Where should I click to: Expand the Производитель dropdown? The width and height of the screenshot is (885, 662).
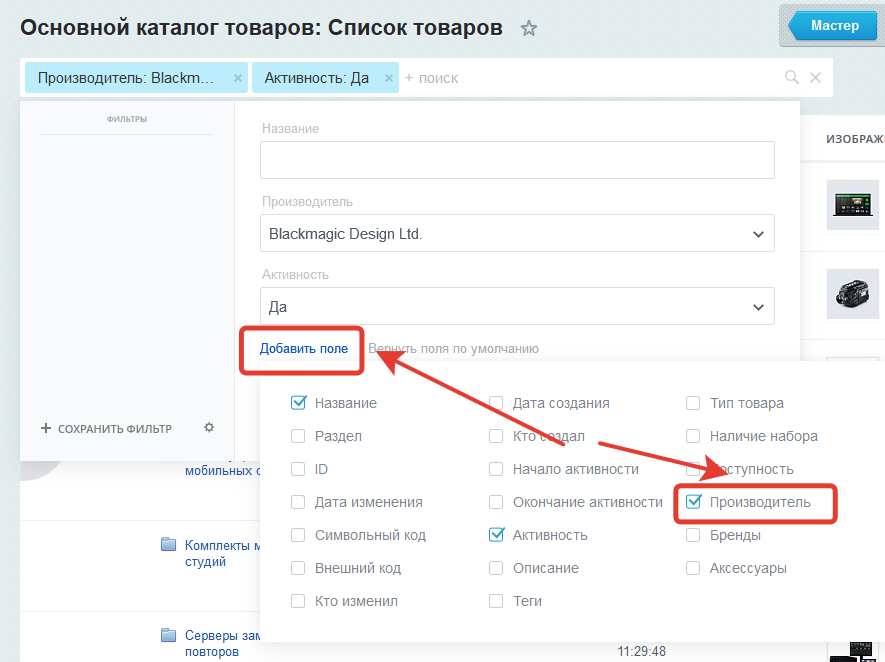click(757, 234)
